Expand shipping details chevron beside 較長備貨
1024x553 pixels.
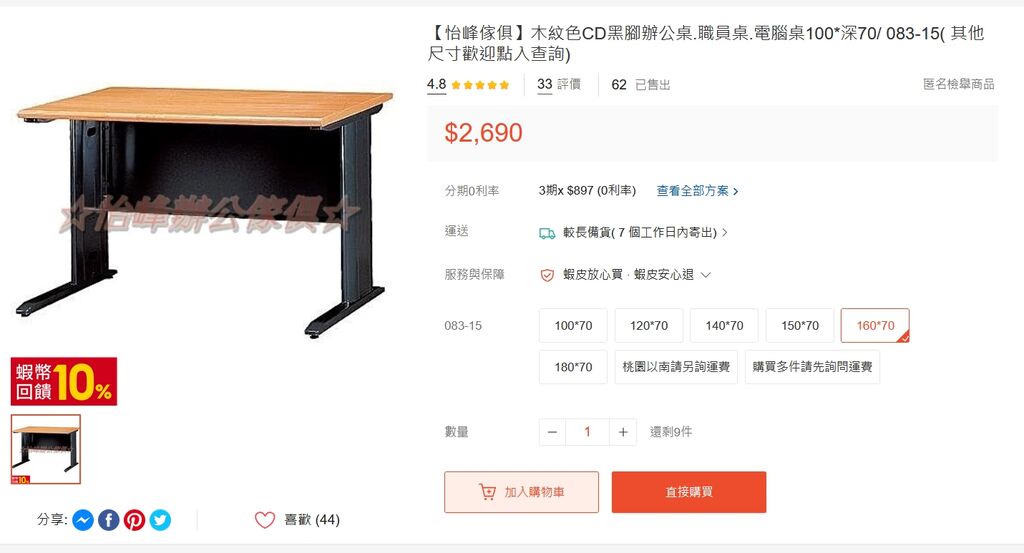point(725,232)
